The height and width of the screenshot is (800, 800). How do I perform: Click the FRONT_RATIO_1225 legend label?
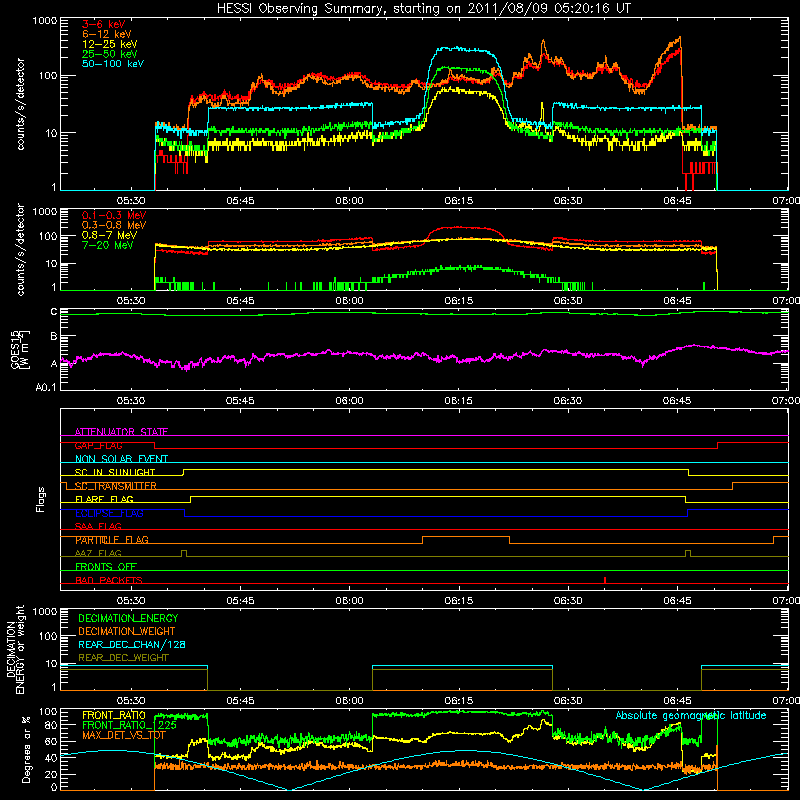(129, 725)
